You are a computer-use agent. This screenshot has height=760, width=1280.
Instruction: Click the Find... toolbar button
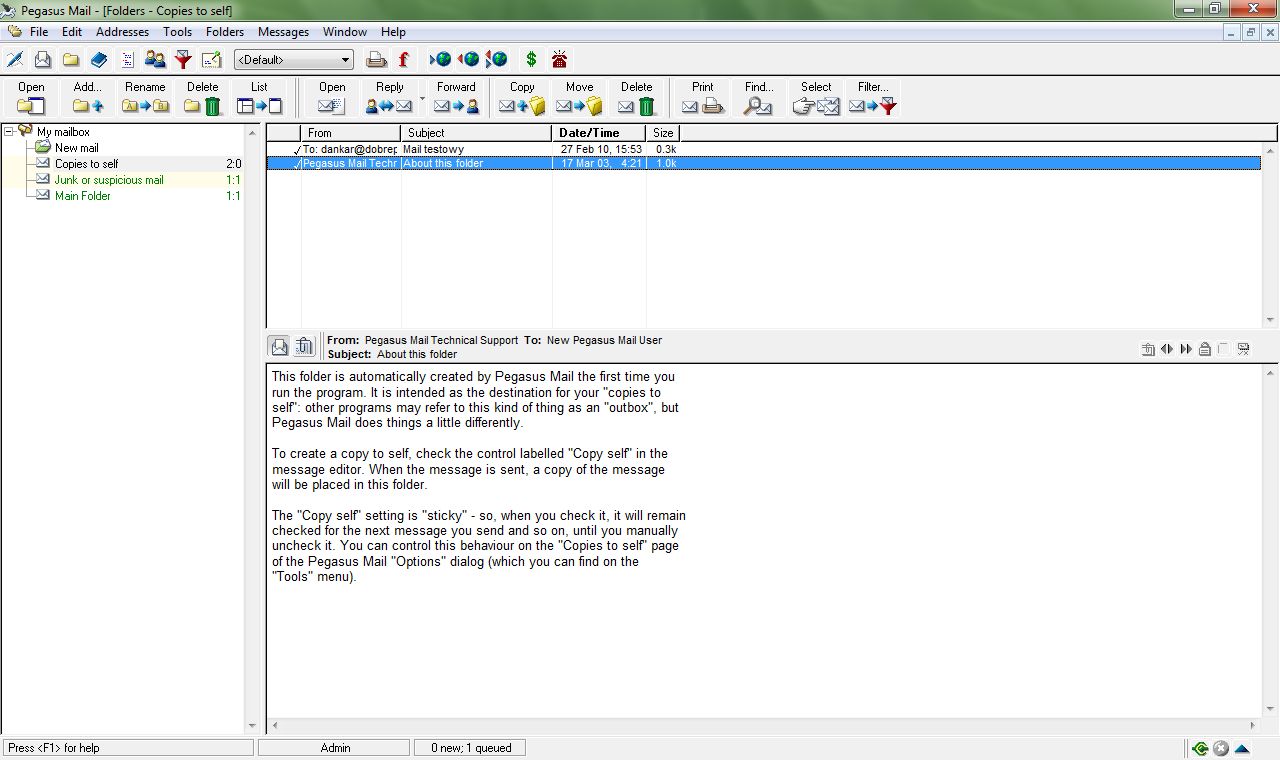(x=759, y=98)
